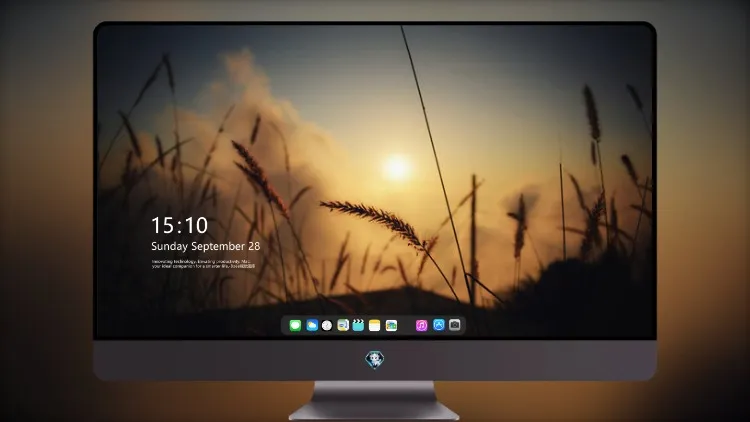Open the green Messages app in dock
The height and width of the screenshot is (422, 750).
coord(295,325)
